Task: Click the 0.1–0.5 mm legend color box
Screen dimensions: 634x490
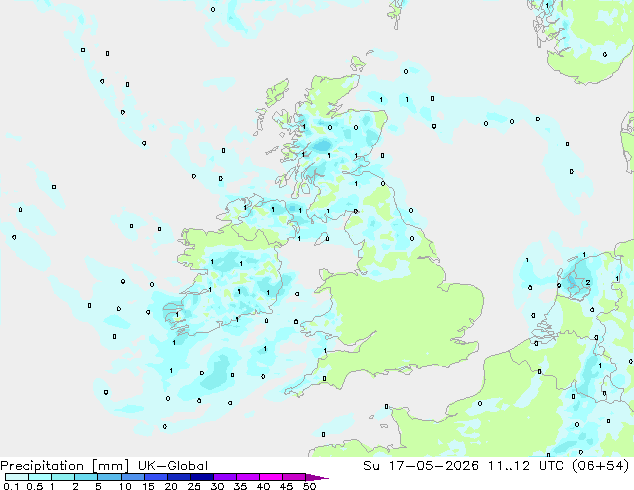Action: coord(17,477)
